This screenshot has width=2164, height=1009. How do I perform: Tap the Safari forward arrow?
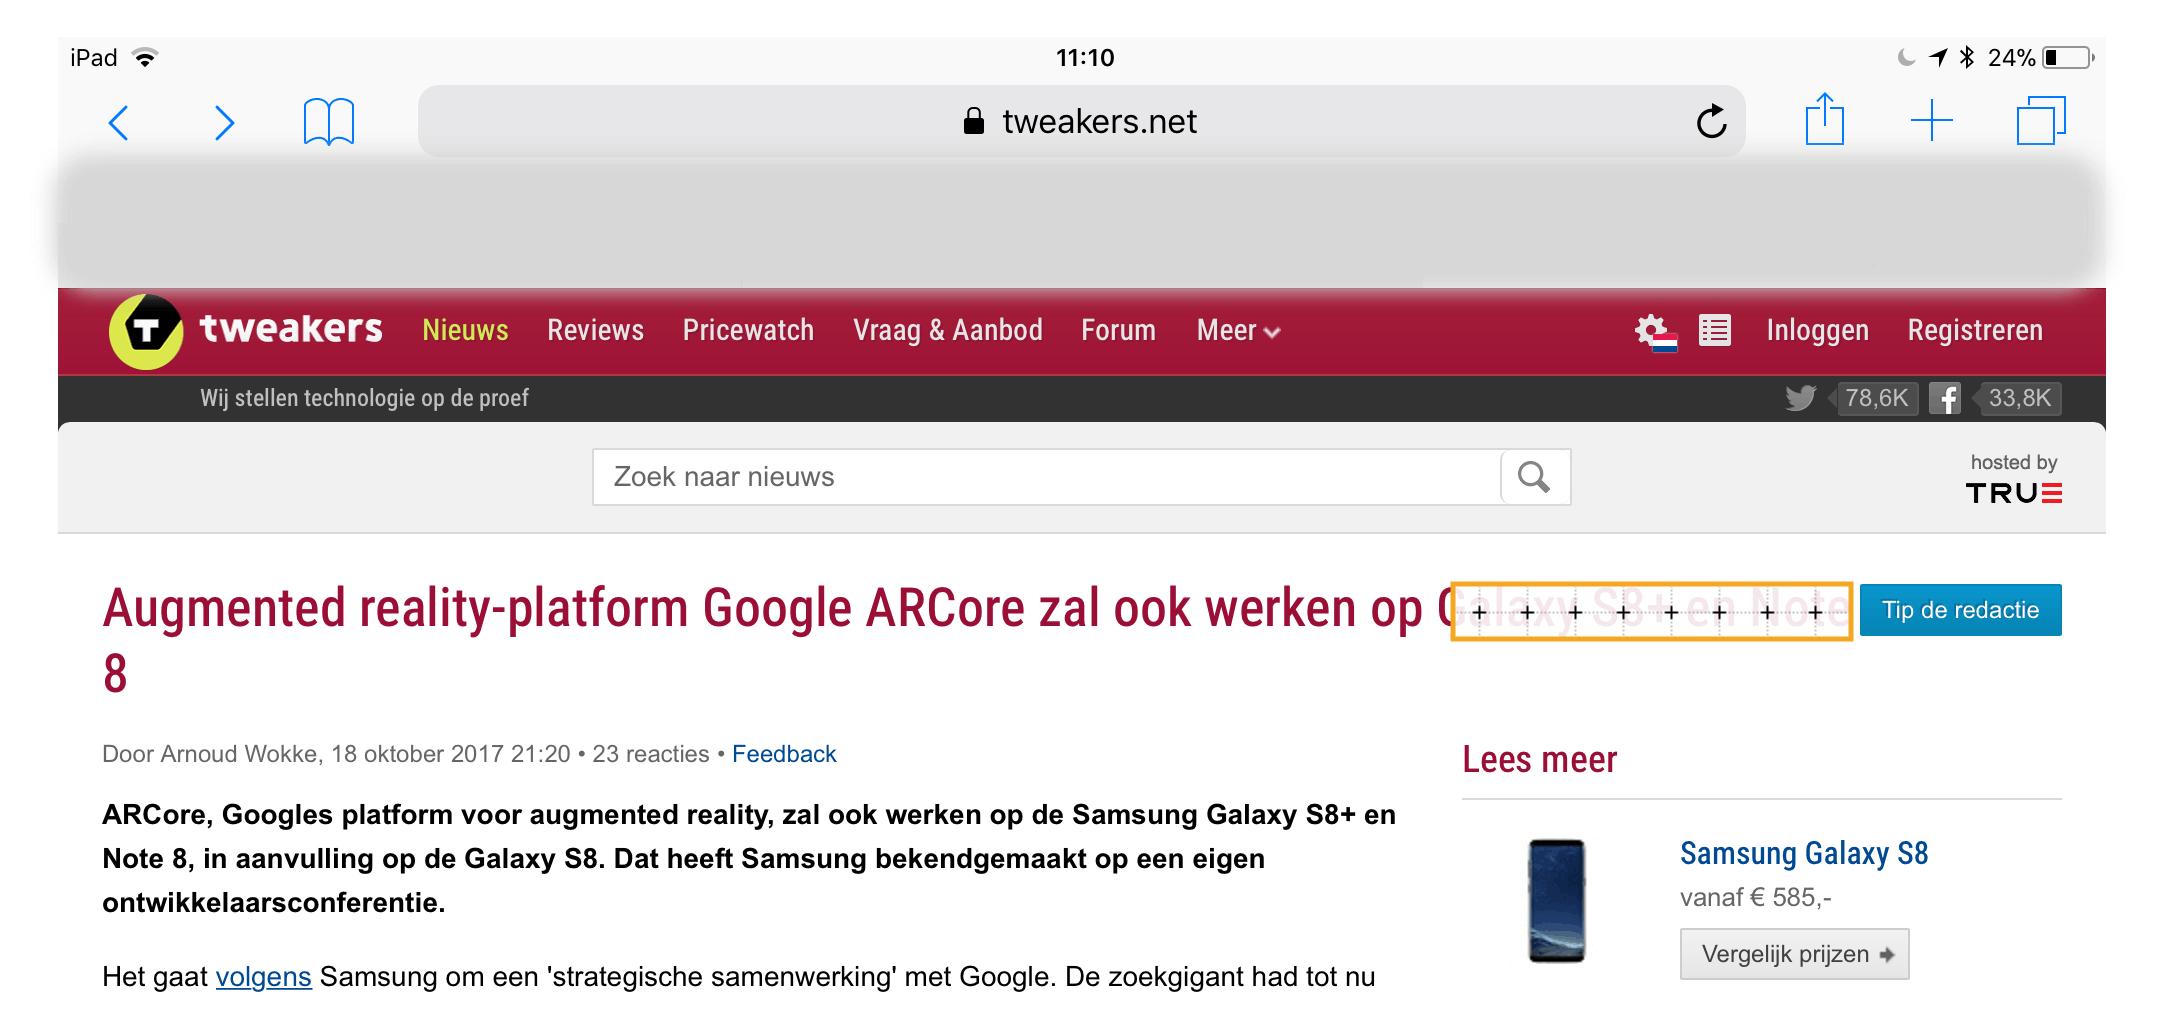225,123
